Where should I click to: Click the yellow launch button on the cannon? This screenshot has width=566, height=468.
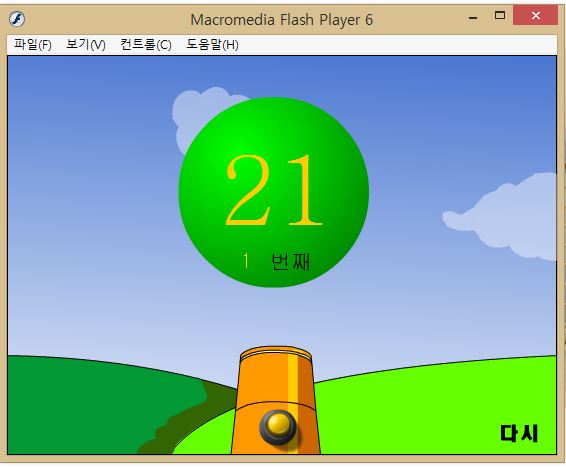click(x=278, y=427)
